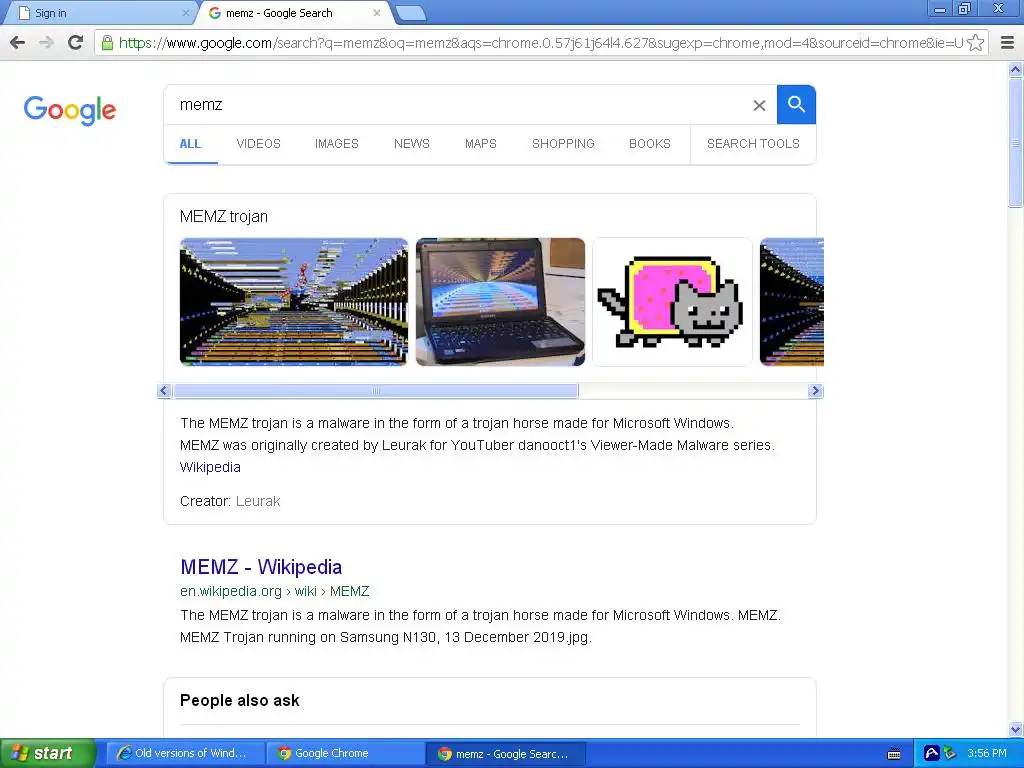This screenshot has height=768, width=1024.
Task: Click the page scrollbar down arrow
Action: 1016,729
